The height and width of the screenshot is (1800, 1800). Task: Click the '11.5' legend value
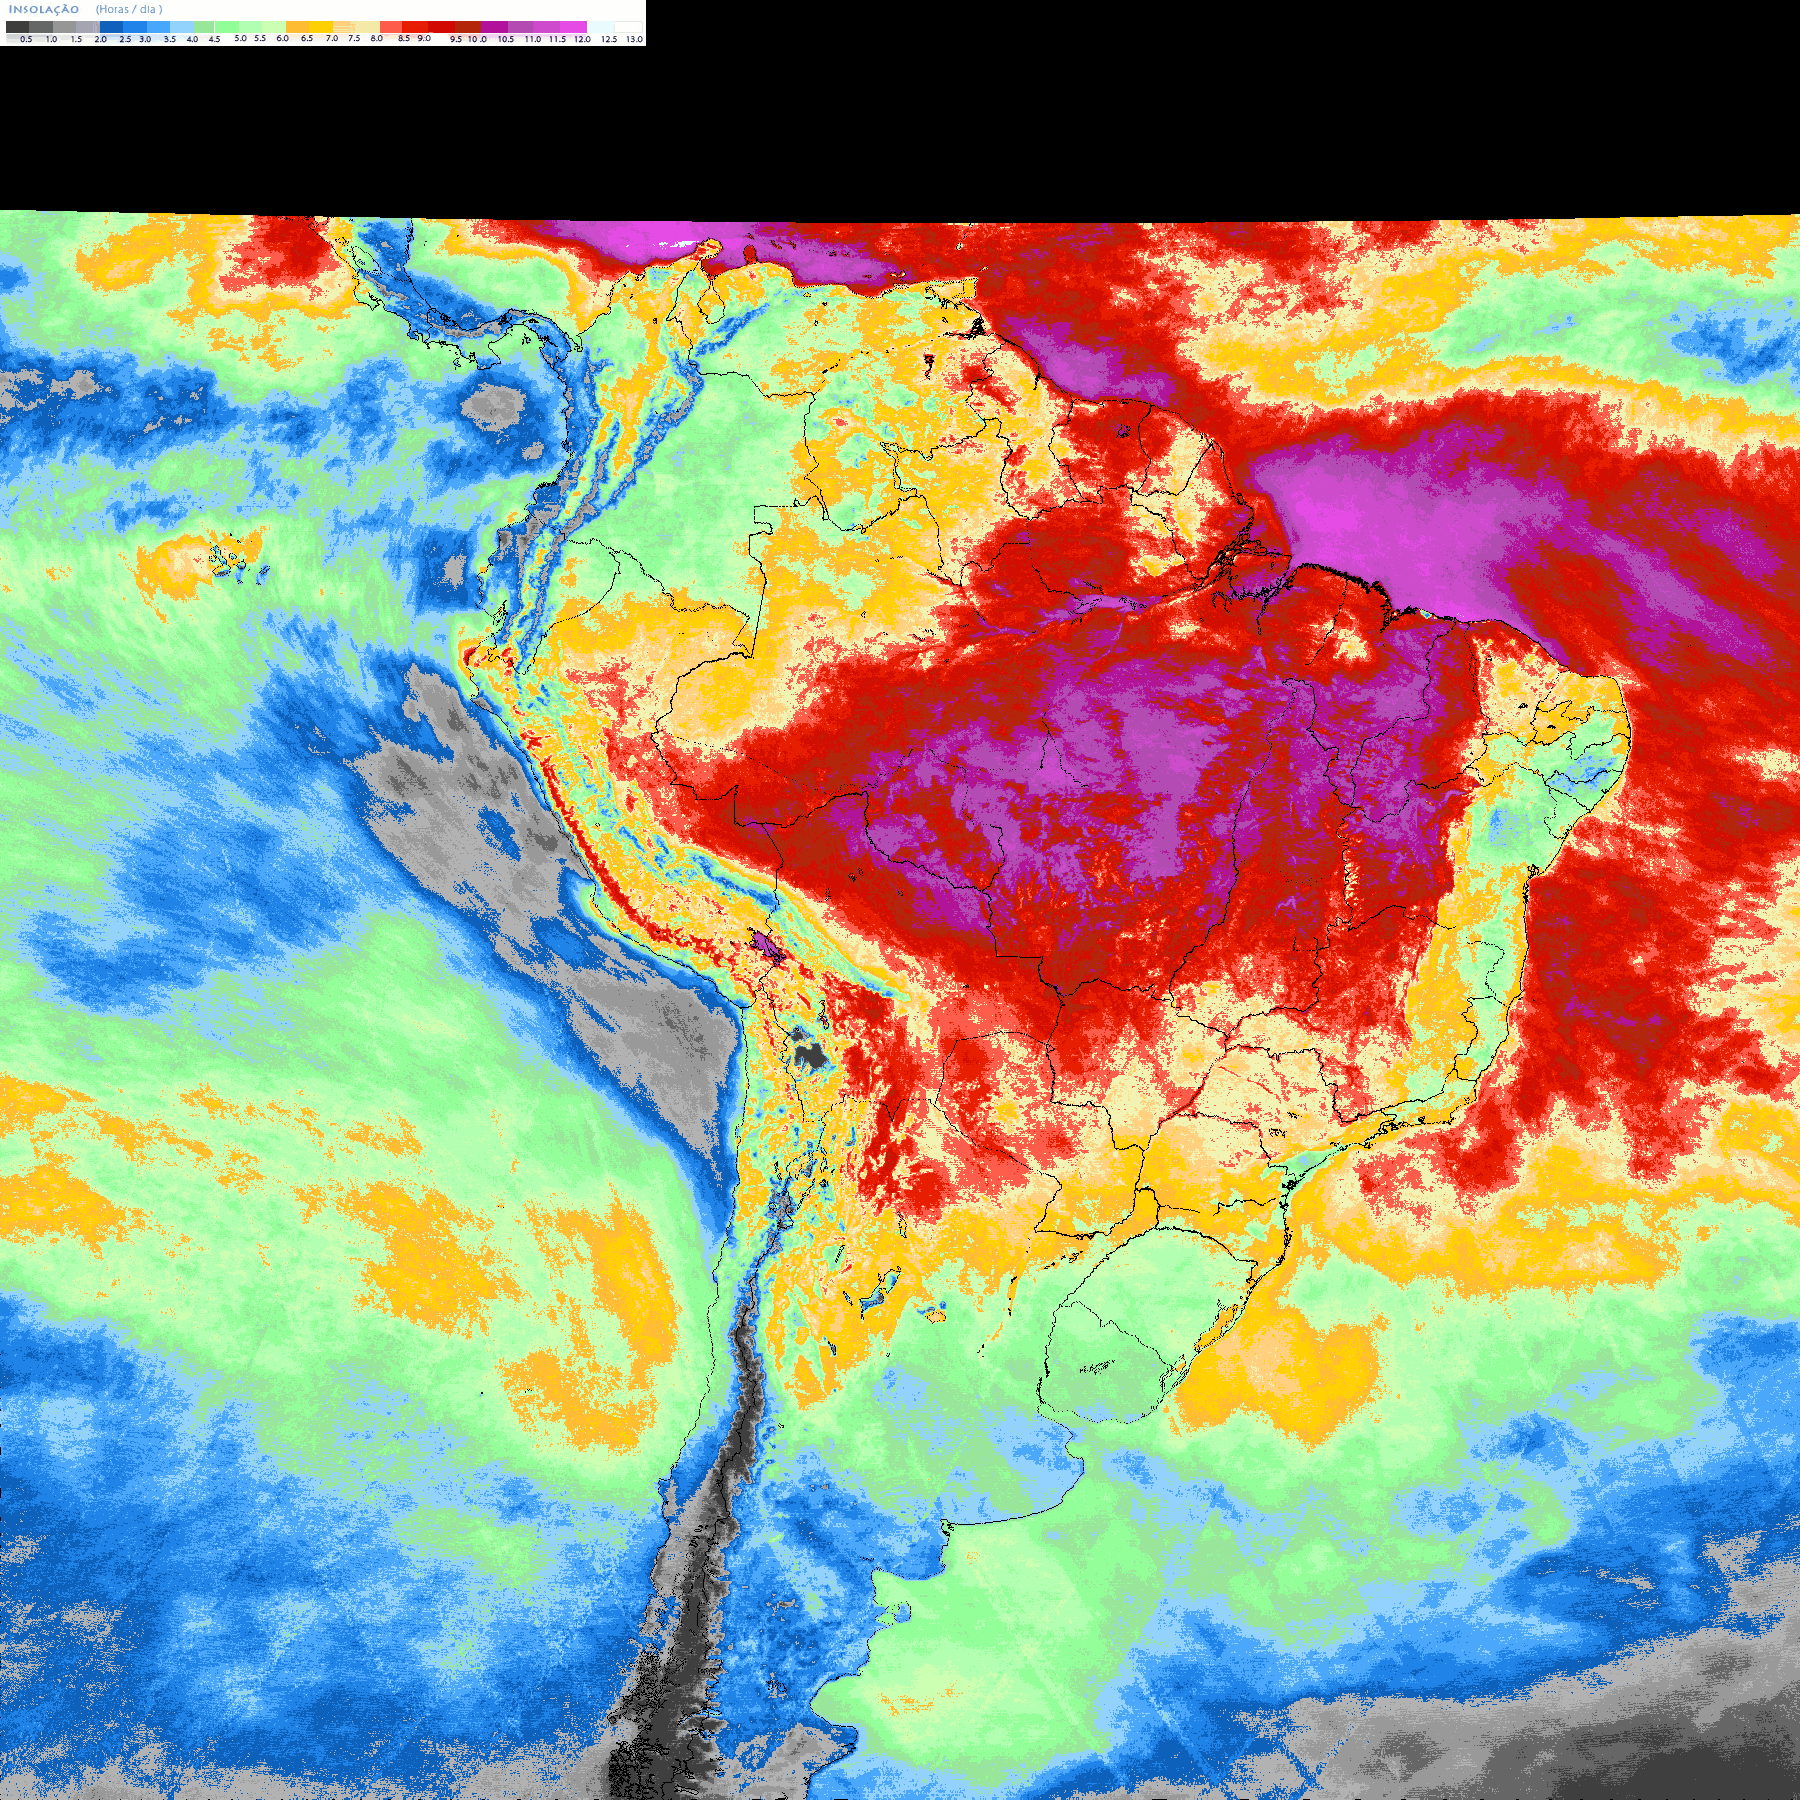coord(557,39)
